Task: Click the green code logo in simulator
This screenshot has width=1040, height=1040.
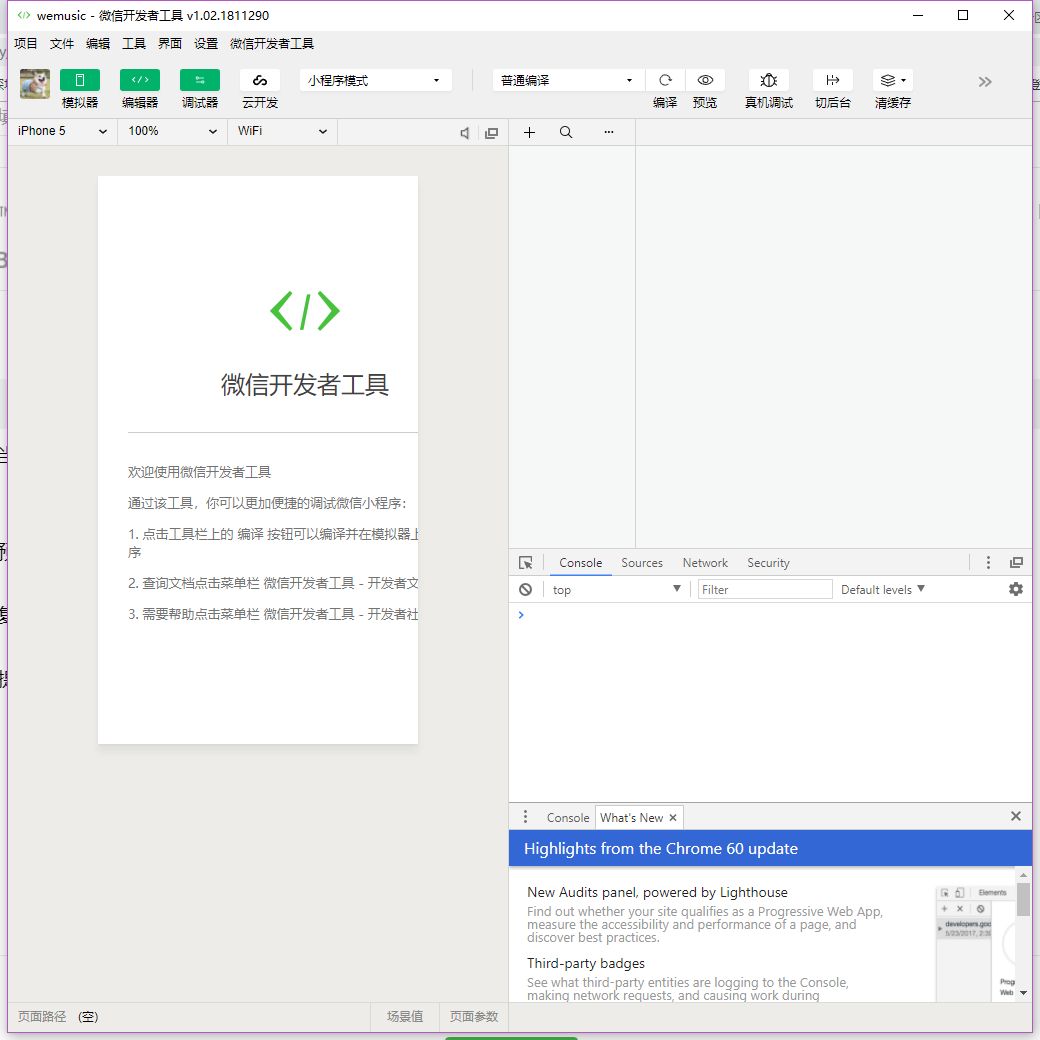Action: point(304,310)
